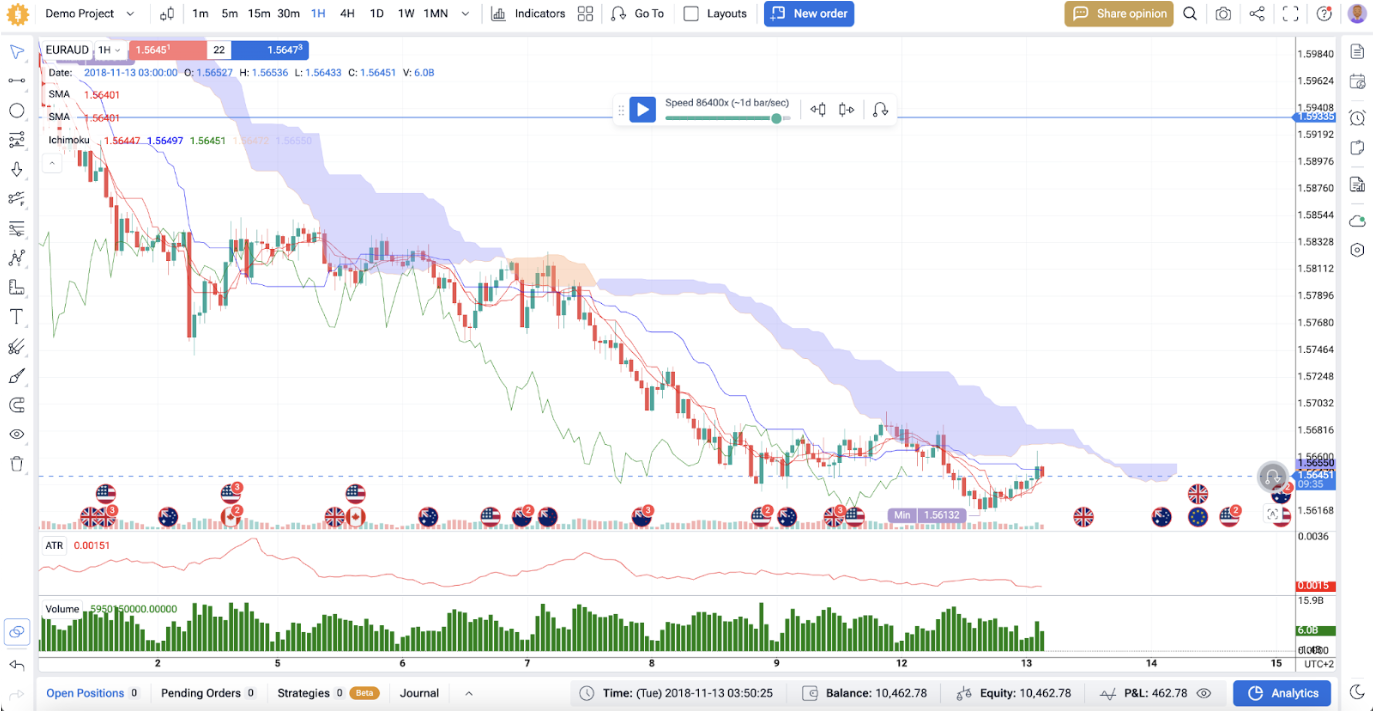
Task: Click the New order button
Action: [809, 13]
